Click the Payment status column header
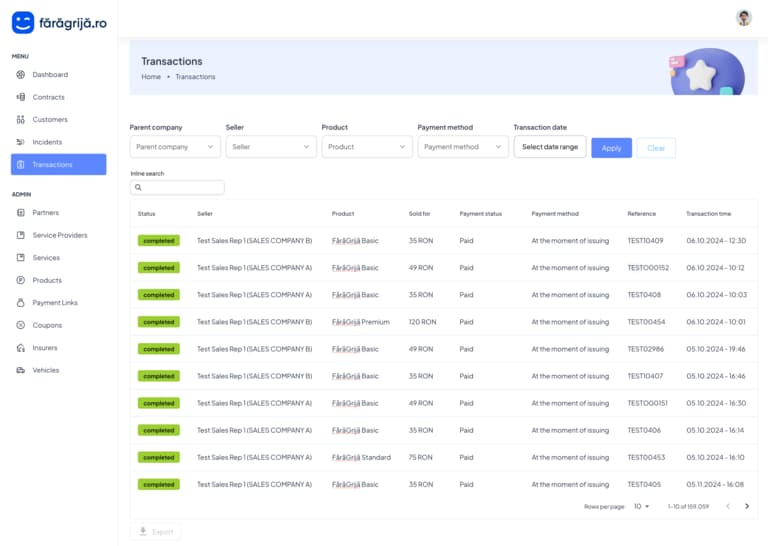The image size is (768, 546). point(480,214)
